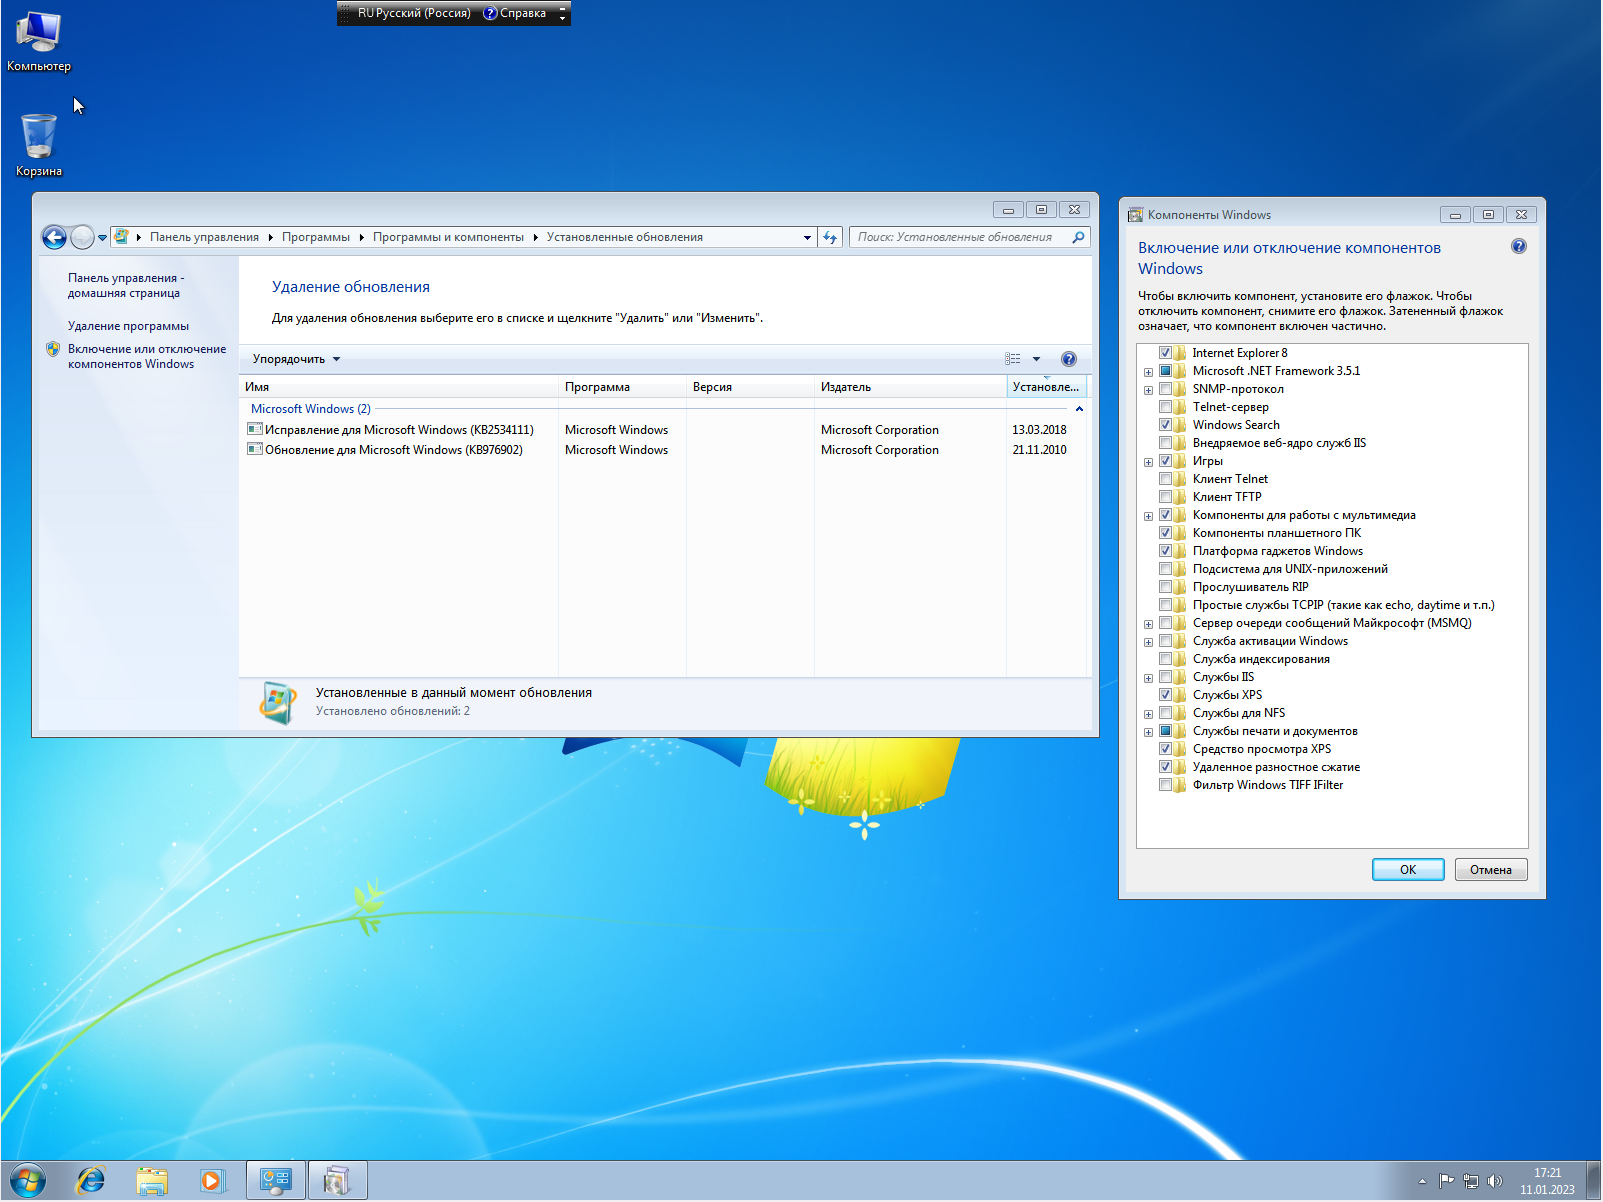Enable Клиент TFTP checkbox
This screenshot has height=1202, width=1603.
1165,497
